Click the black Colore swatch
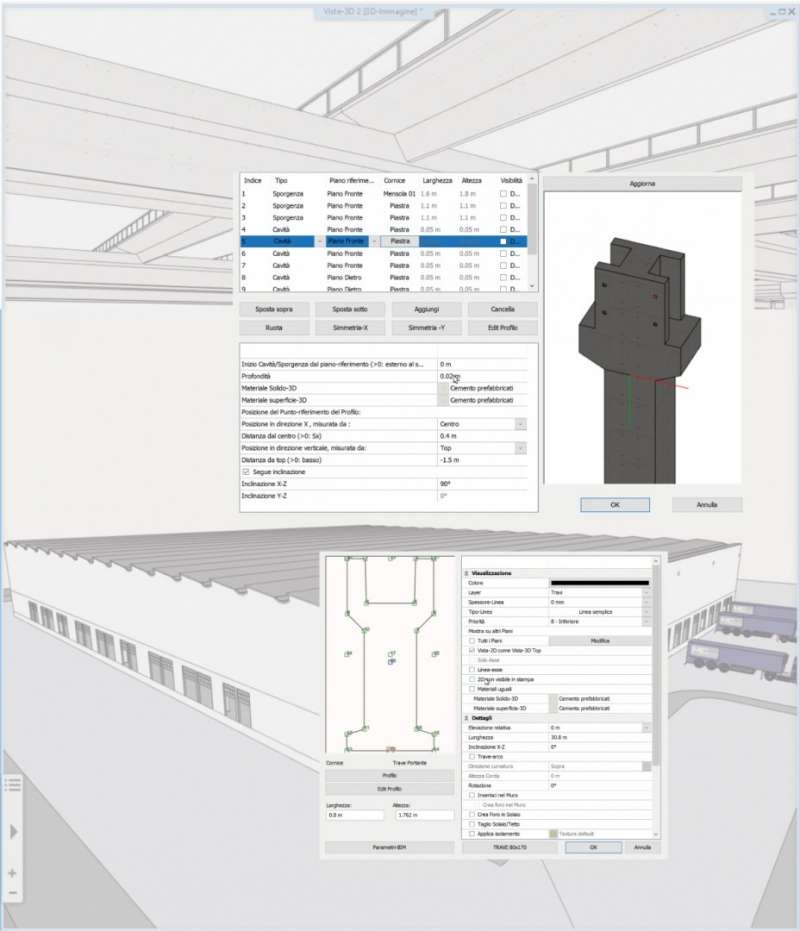Screen dimensions: 800x931 [598, 583]
